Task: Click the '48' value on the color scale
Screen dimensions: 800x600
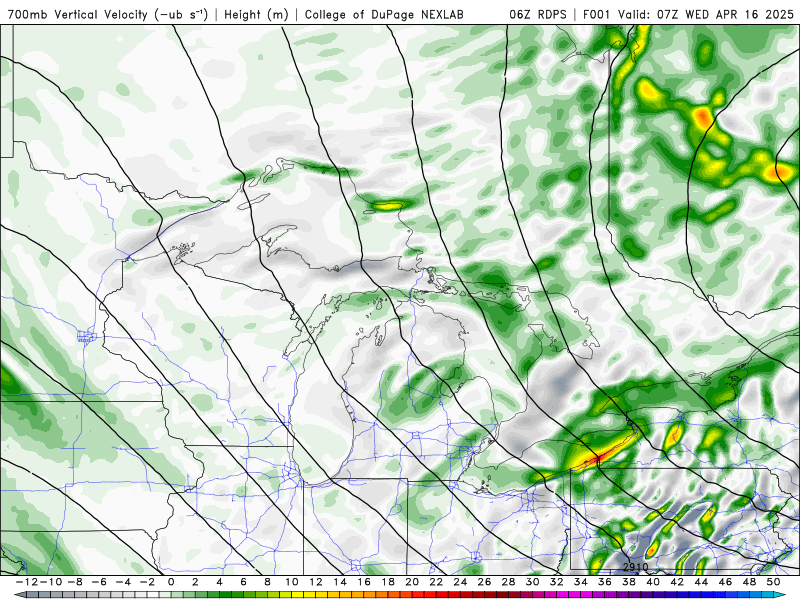Action: tap(749, 582)
